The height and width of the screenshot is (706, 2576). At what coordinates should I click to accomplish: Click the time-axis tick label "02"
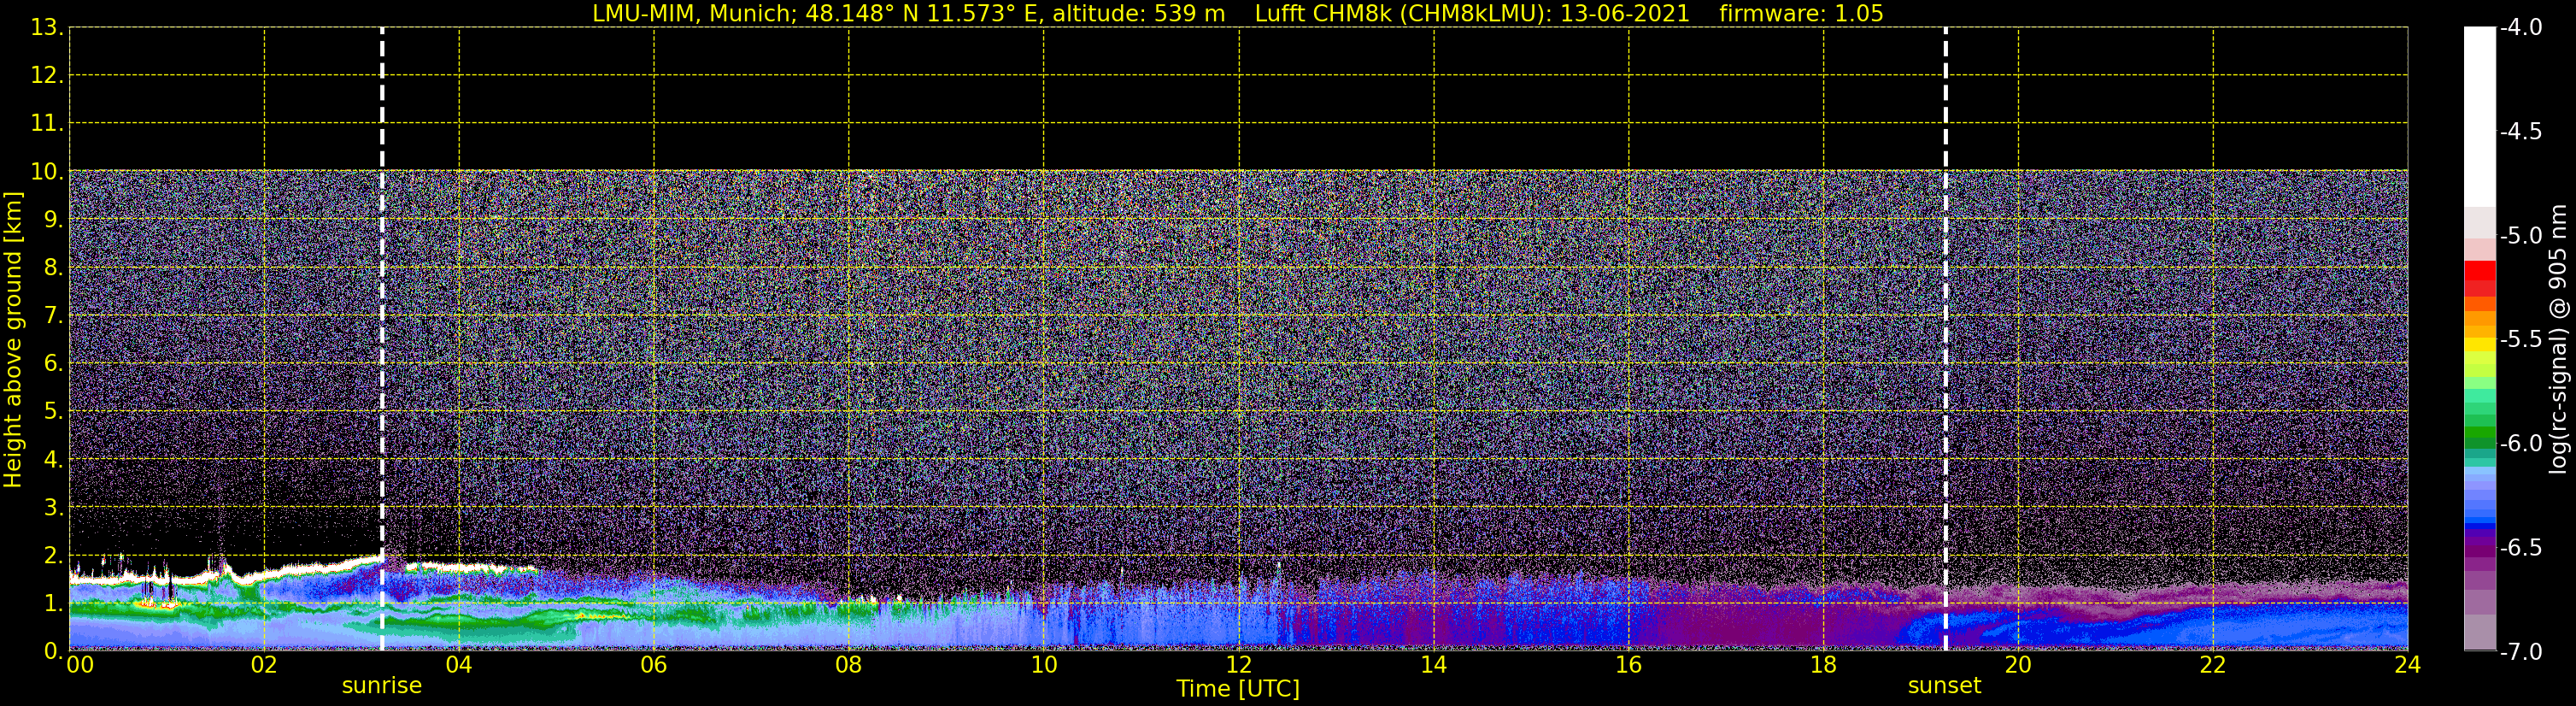pos(264,665)
